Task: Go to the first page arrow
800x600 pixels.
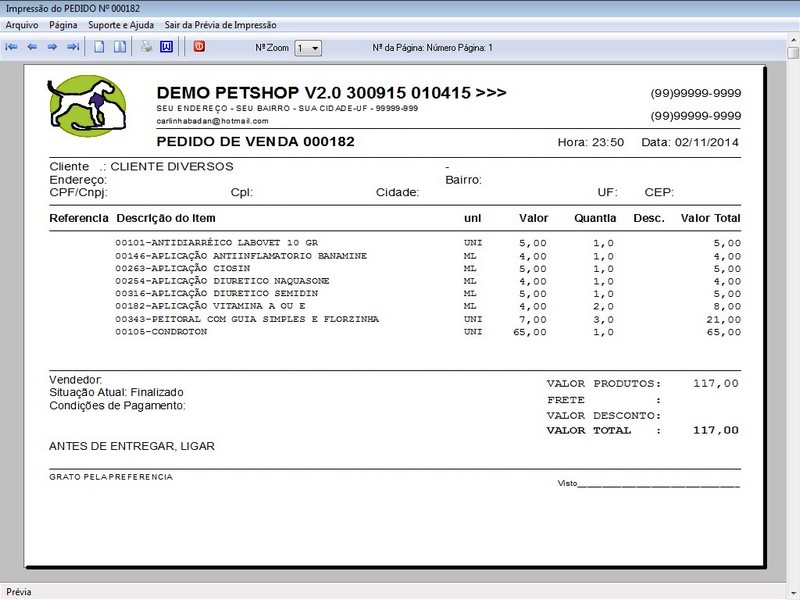Action: click(x=11, y=47)
